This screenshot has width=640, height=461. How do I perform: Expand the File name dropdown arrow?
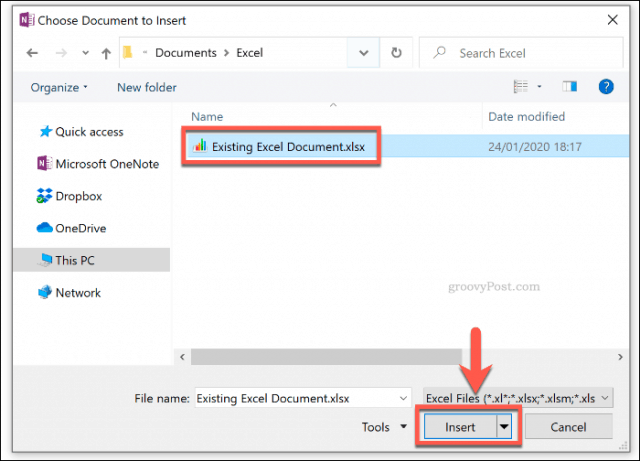pos(403,398)
